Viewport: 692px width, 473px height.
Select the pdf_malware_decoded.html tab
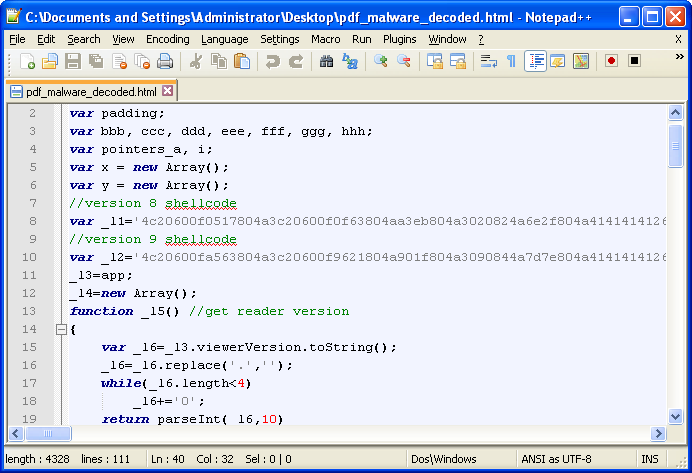(x=84, y=91)
